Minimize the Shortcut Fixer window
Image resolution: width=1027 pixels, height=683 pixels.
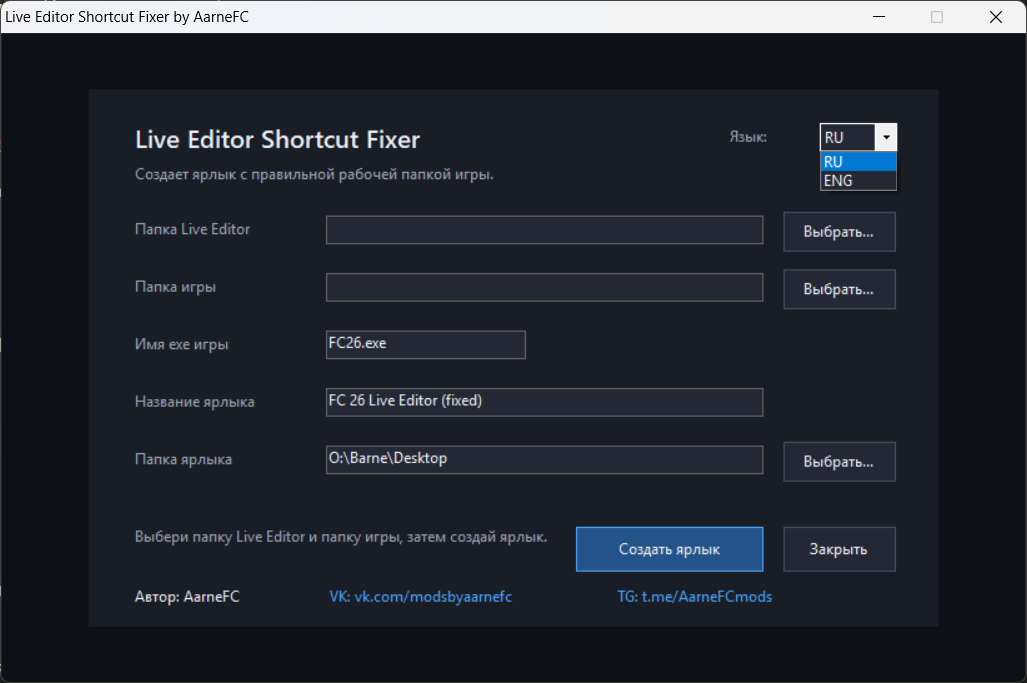879,16
